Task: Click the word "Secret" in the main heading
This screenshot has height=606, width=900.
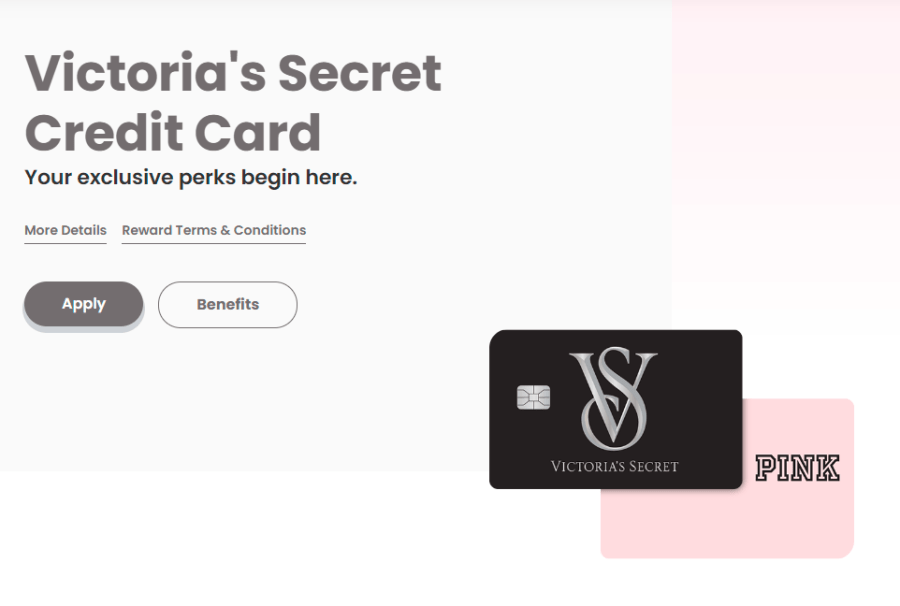Action: 360,73
